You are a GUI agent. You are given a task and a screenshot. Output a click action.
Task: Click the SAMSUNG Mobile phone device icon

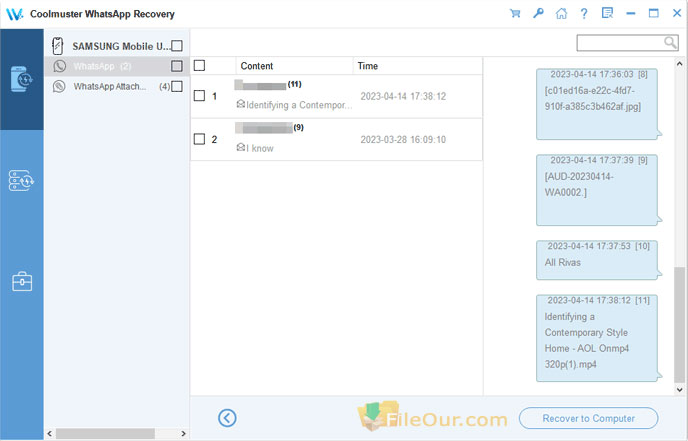pos(57,46)
